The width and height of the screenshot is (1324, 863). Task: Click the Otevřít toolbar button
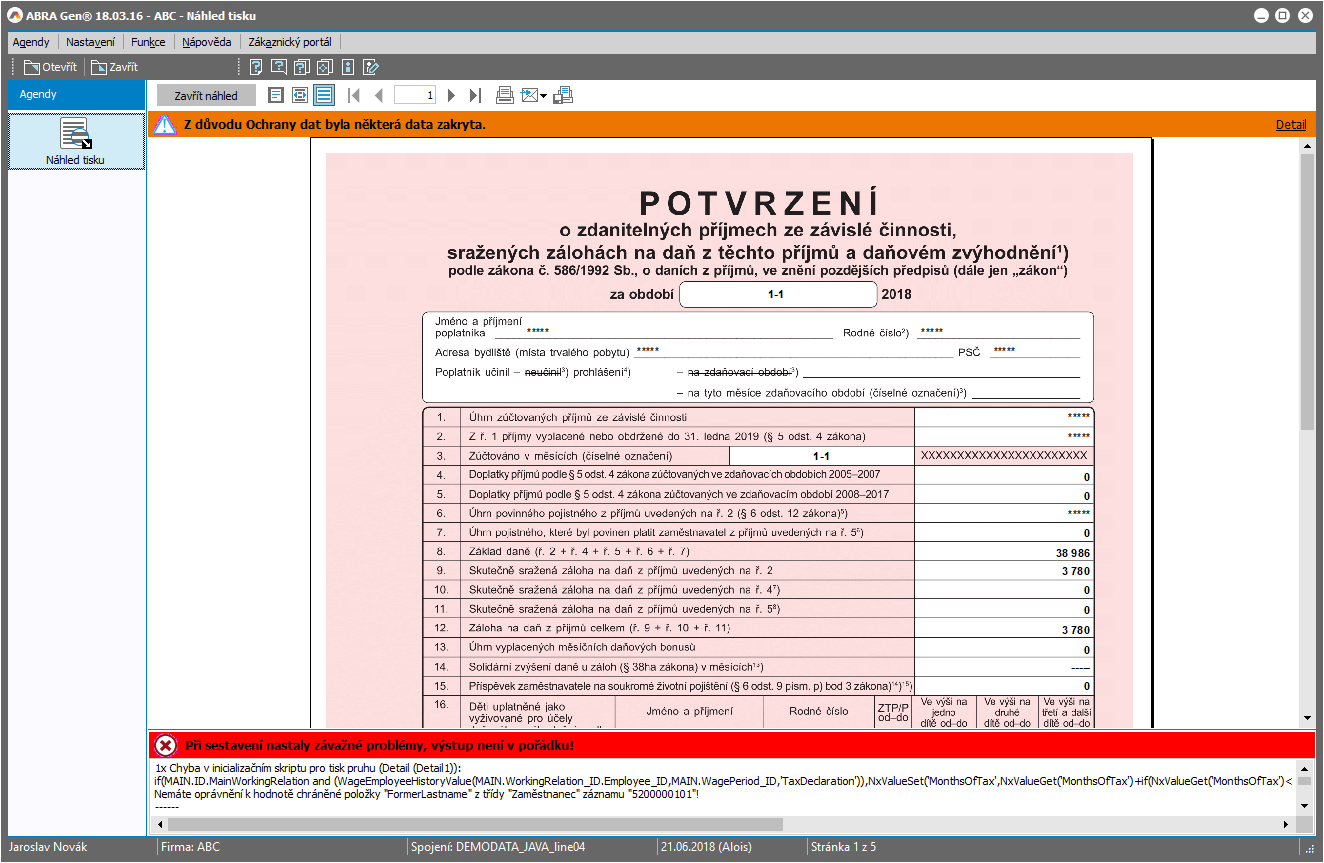pyautogui.click(x=50, y=68)
